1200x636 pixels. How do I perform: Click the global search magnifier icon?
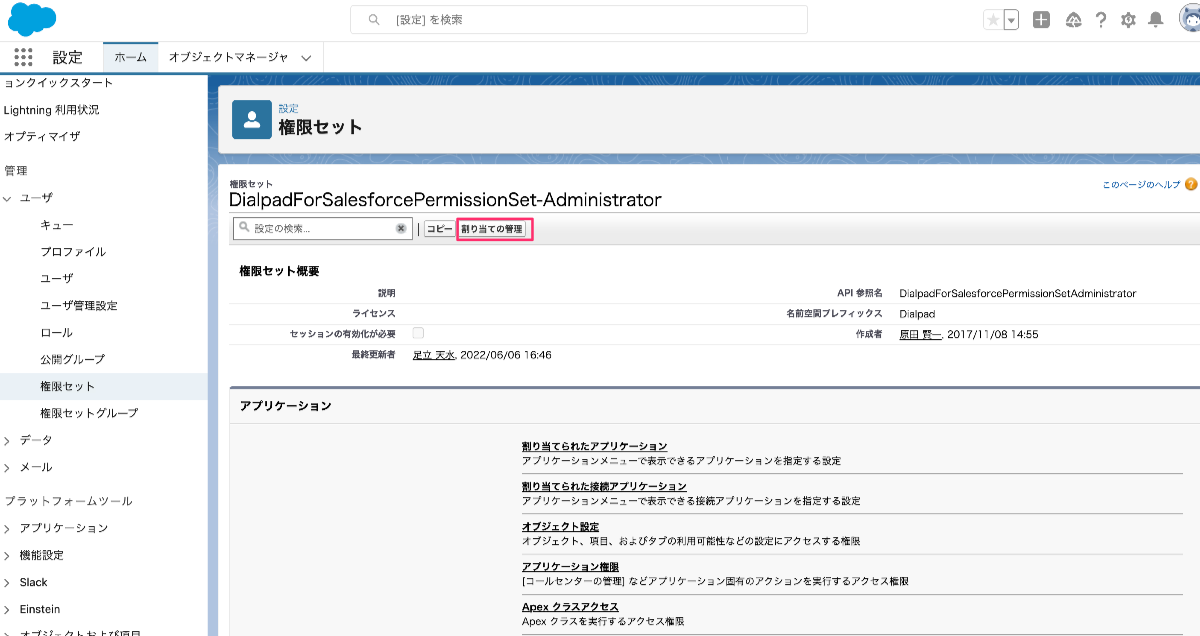click(x=374, y=20)
